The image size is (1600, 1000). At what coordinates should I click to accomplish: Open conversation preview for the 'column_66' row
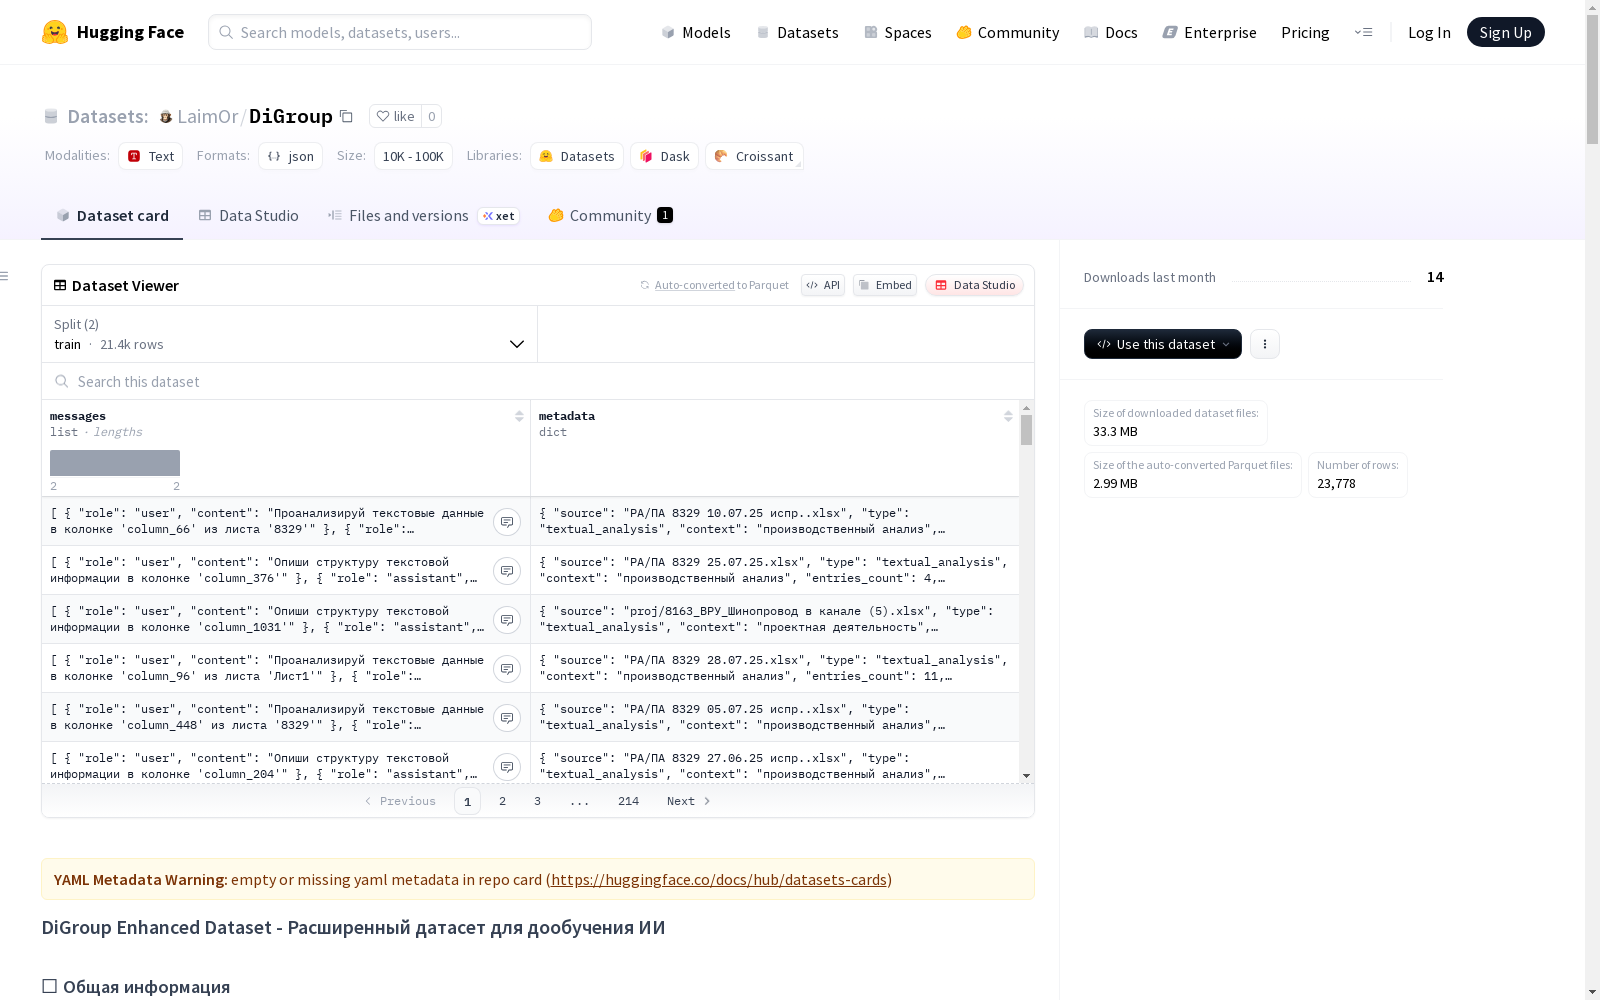507,522
